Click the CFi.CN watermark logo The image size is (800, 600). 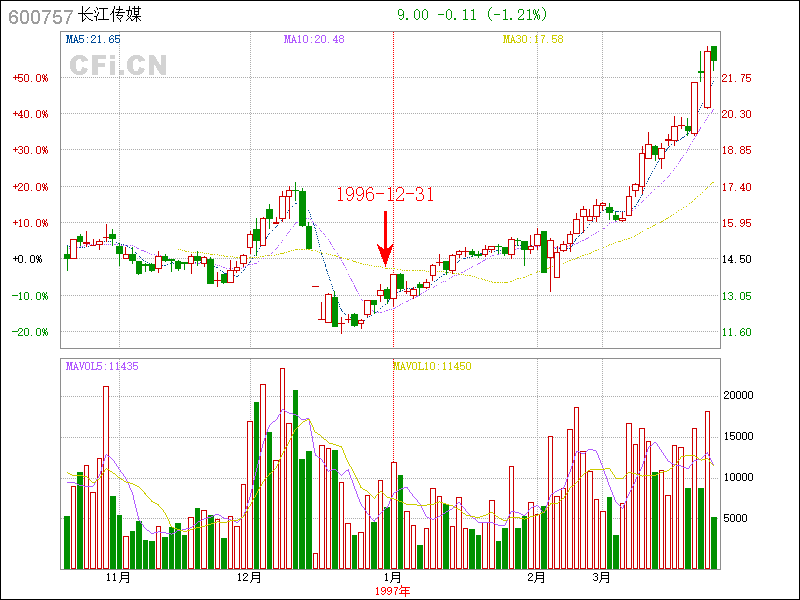click(118, 65)
